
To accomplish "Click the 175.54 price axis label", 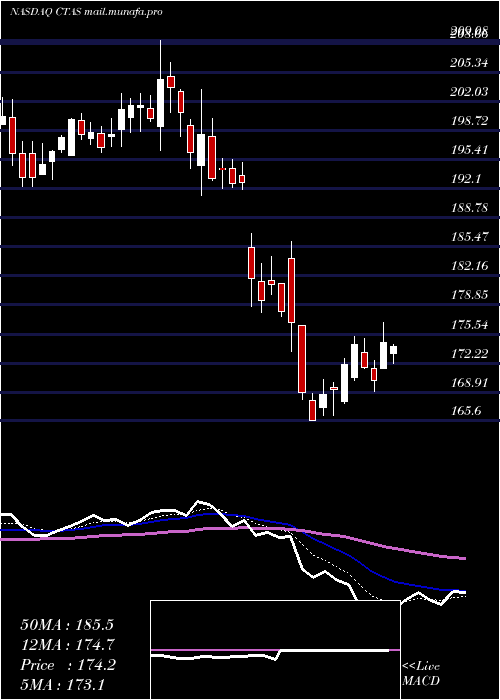I will click(x=468, y=325).
